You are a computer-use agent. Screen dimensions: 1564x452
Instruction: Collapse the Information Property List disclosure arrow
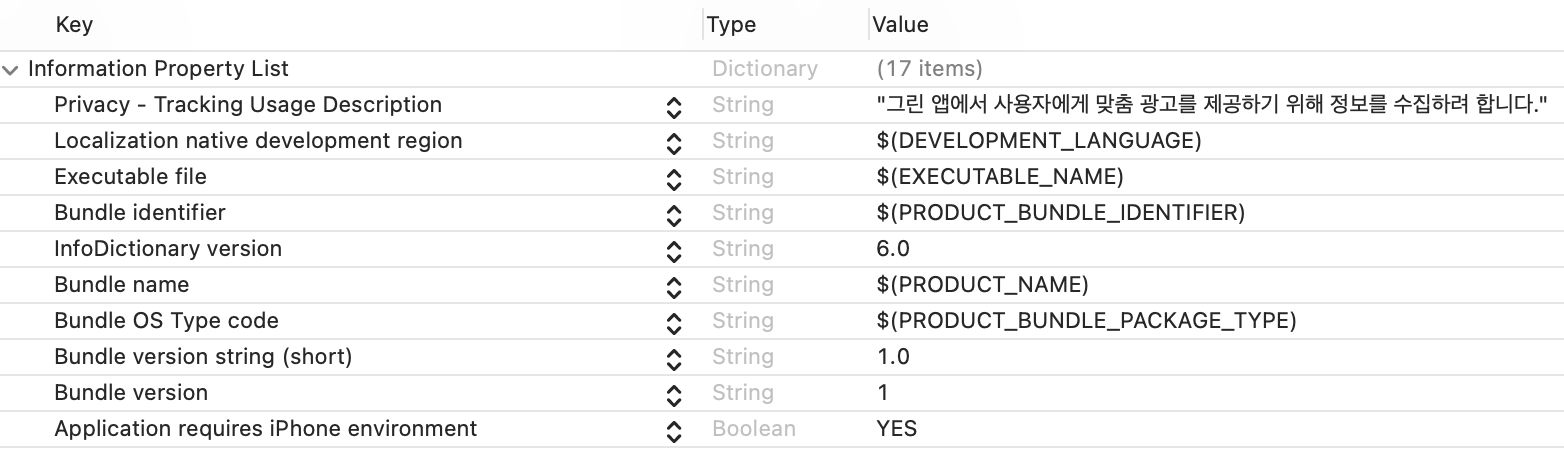pos(10,70)
